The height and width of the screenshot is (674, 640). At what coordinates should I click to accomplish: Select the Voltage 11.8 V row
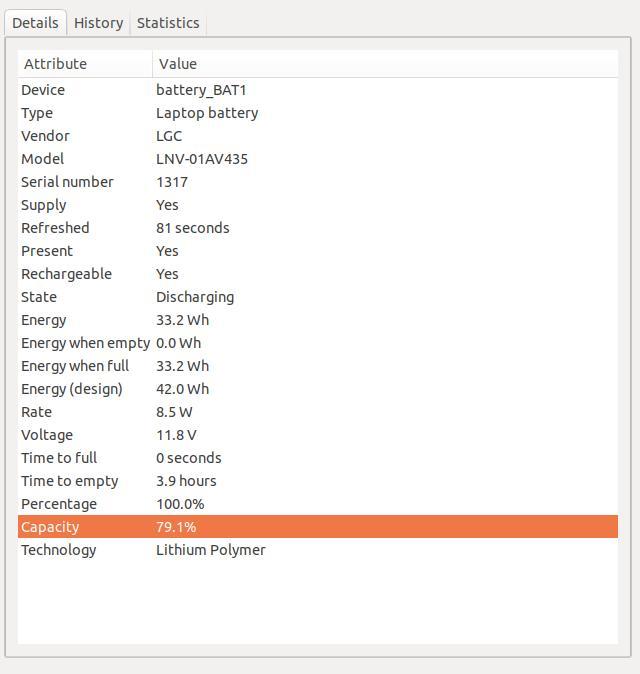click(x=318, y=435)
